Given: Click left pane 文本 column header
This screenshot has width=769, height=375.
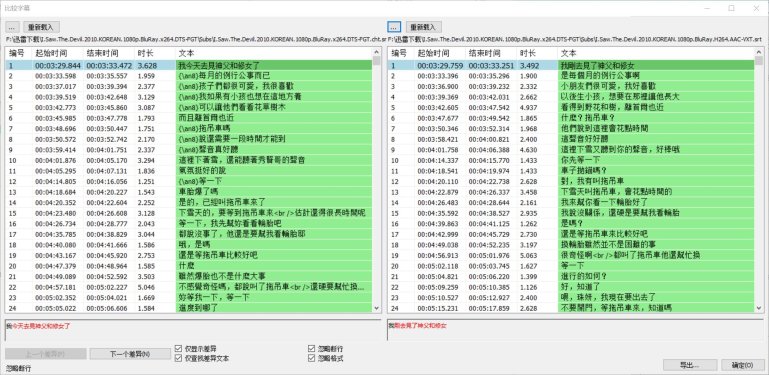Looking at the screenshot, I should click(x=274, y=53).
